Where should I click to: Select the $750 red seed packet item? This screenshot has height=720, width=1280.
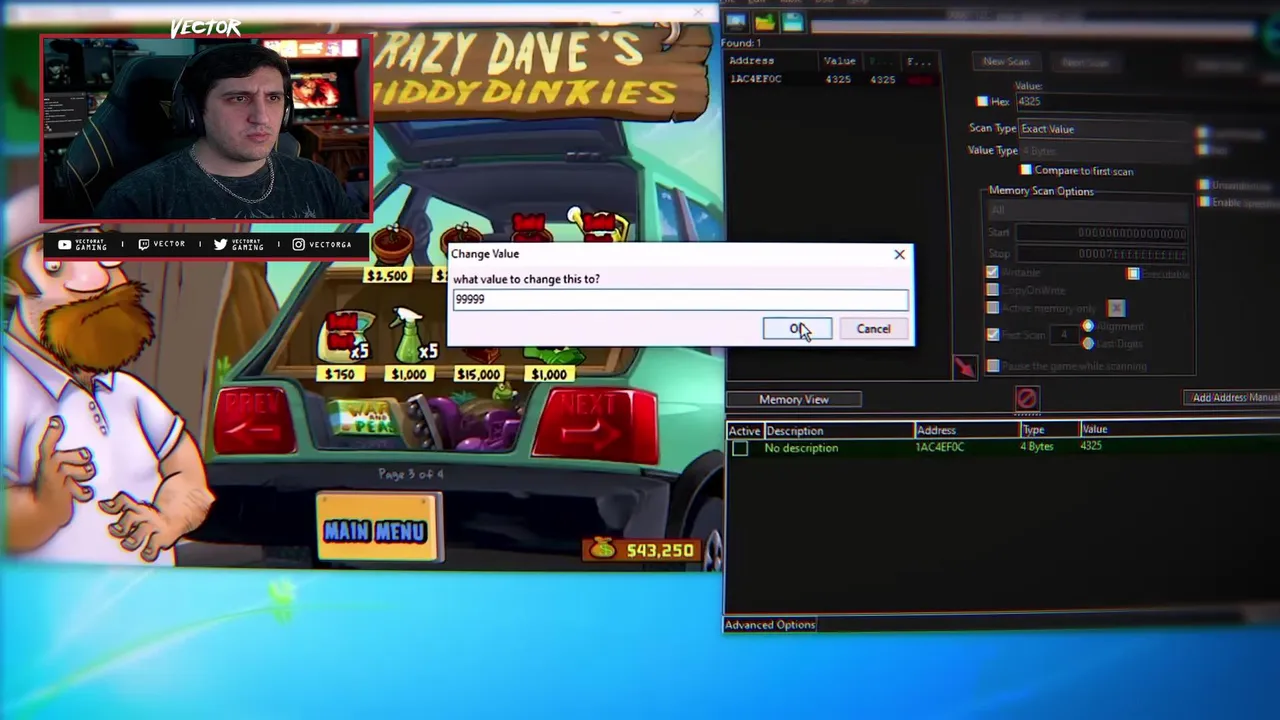tap(344, 337)
